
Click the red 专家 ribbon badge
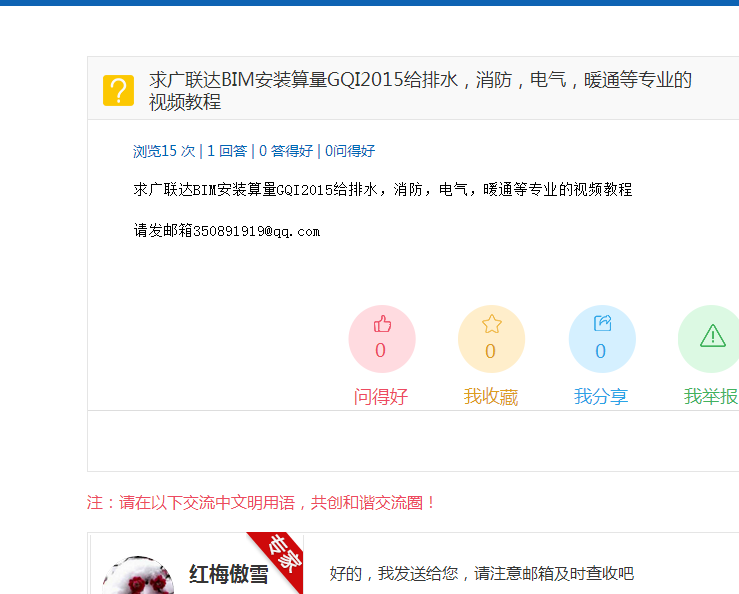pos(281,557)
